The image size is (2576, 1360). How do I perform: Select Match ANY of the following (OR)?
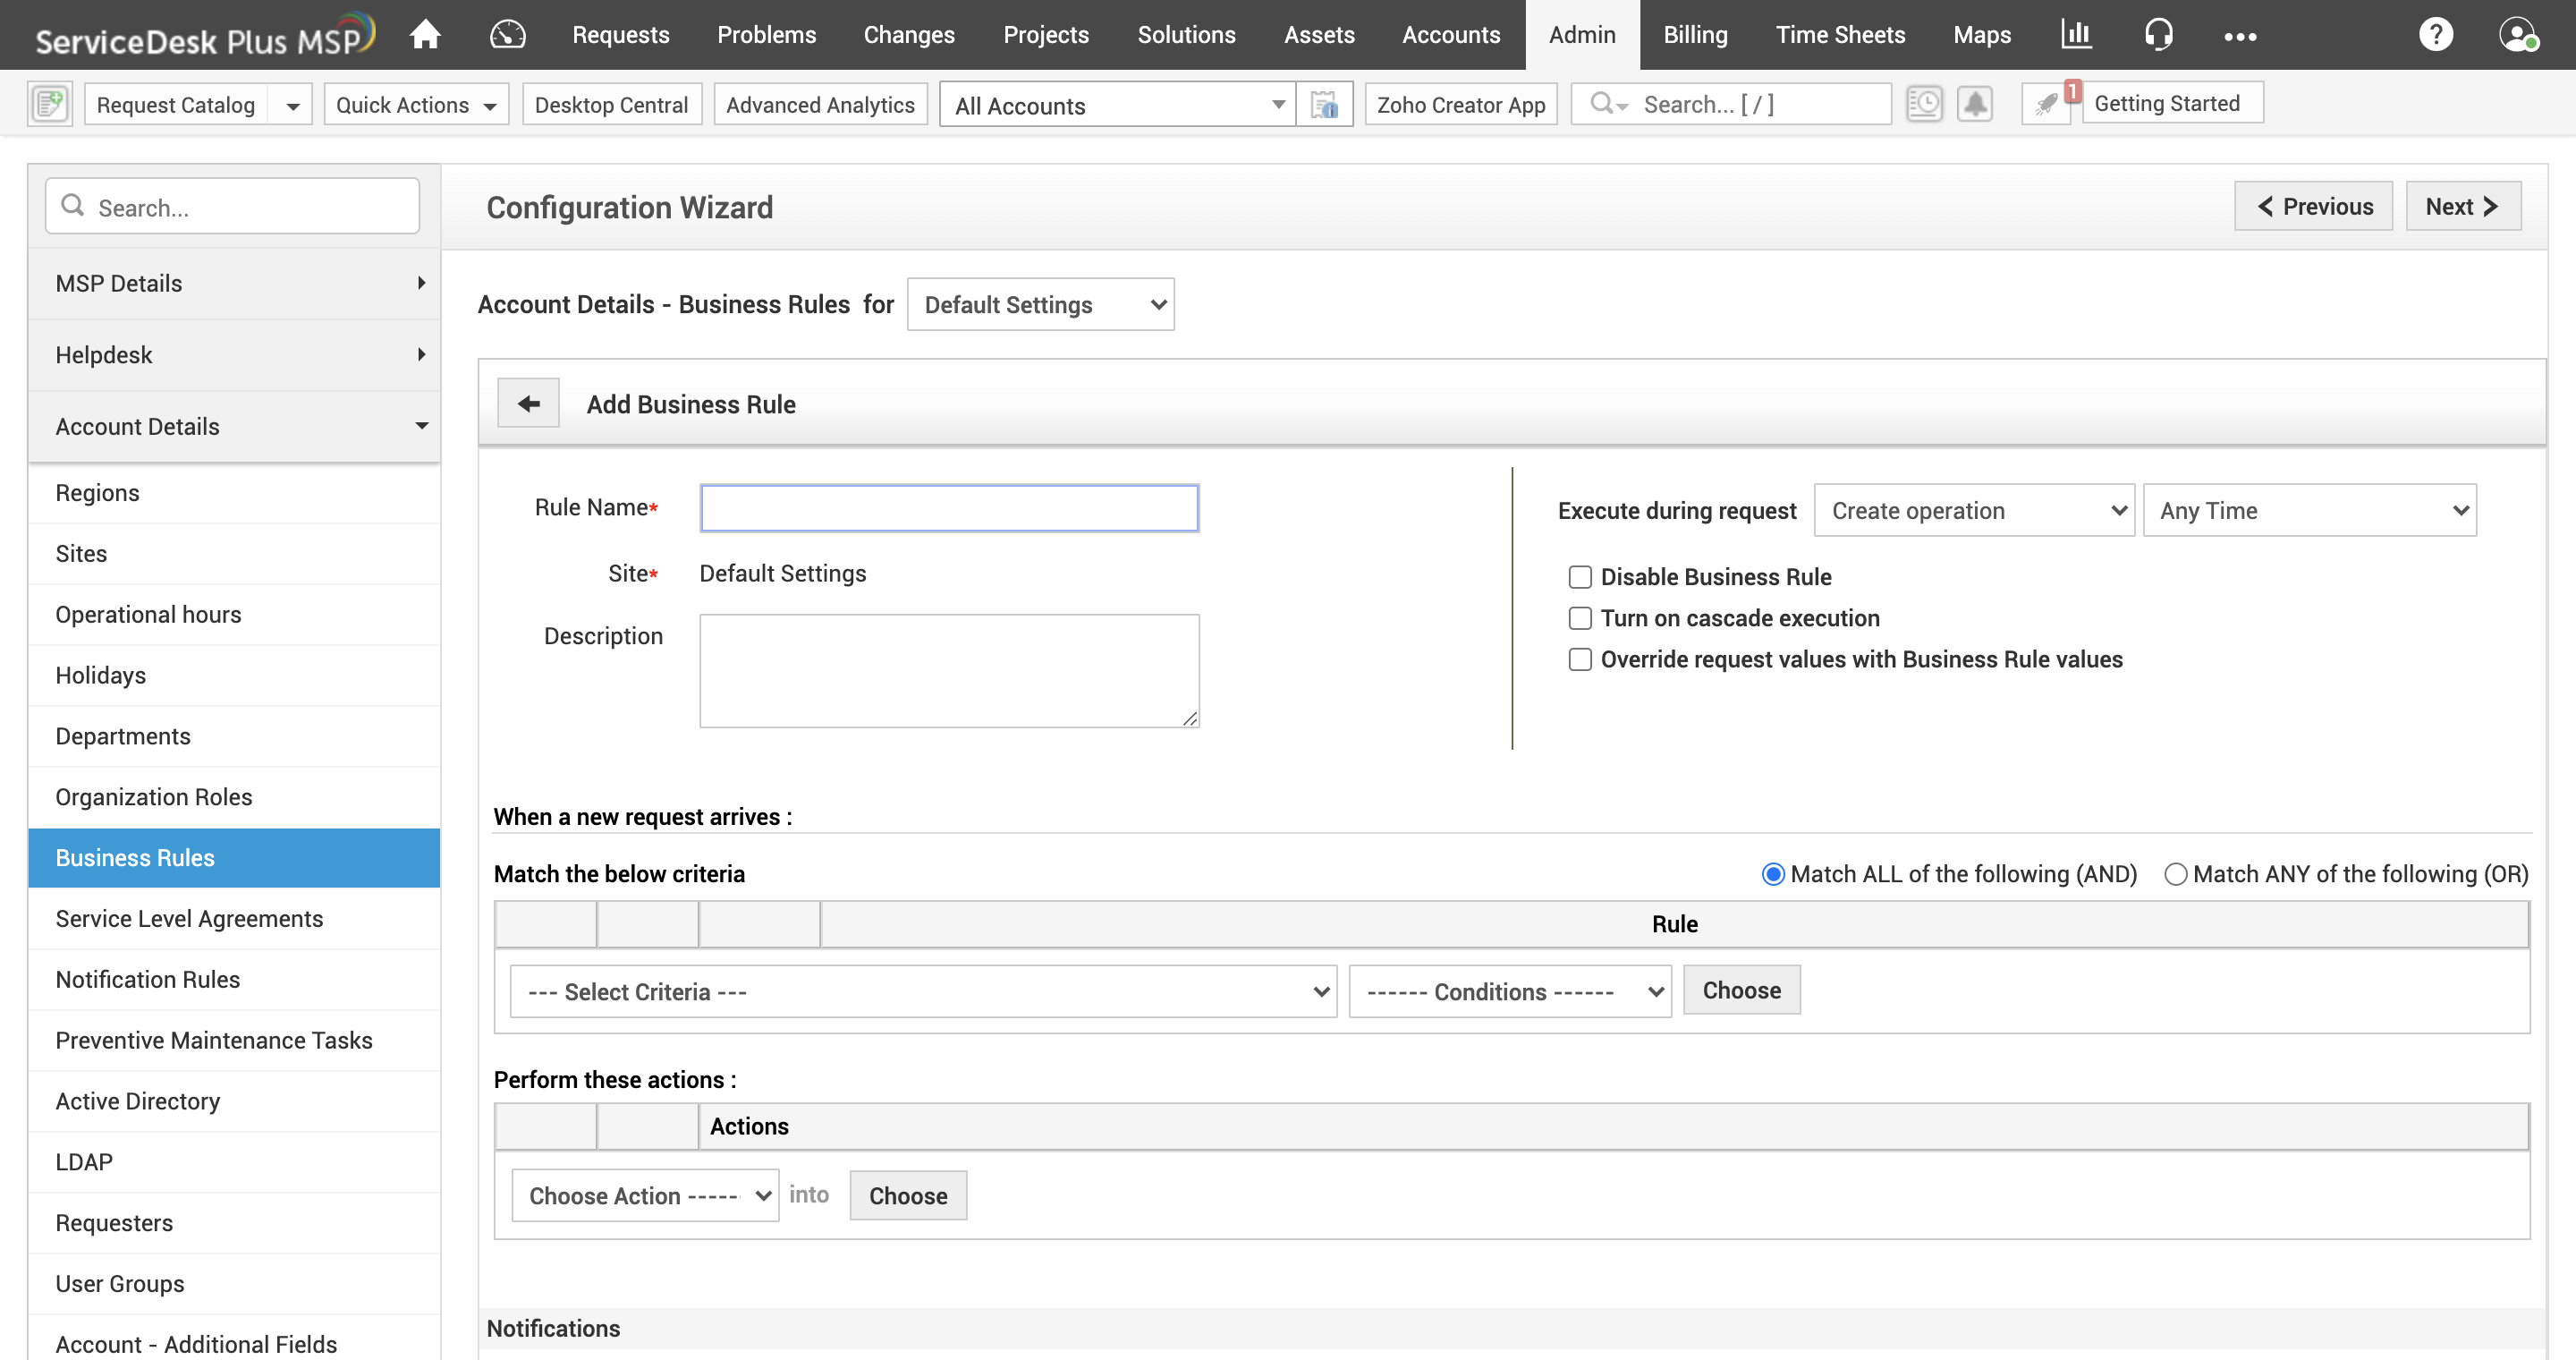(2175, 874)
